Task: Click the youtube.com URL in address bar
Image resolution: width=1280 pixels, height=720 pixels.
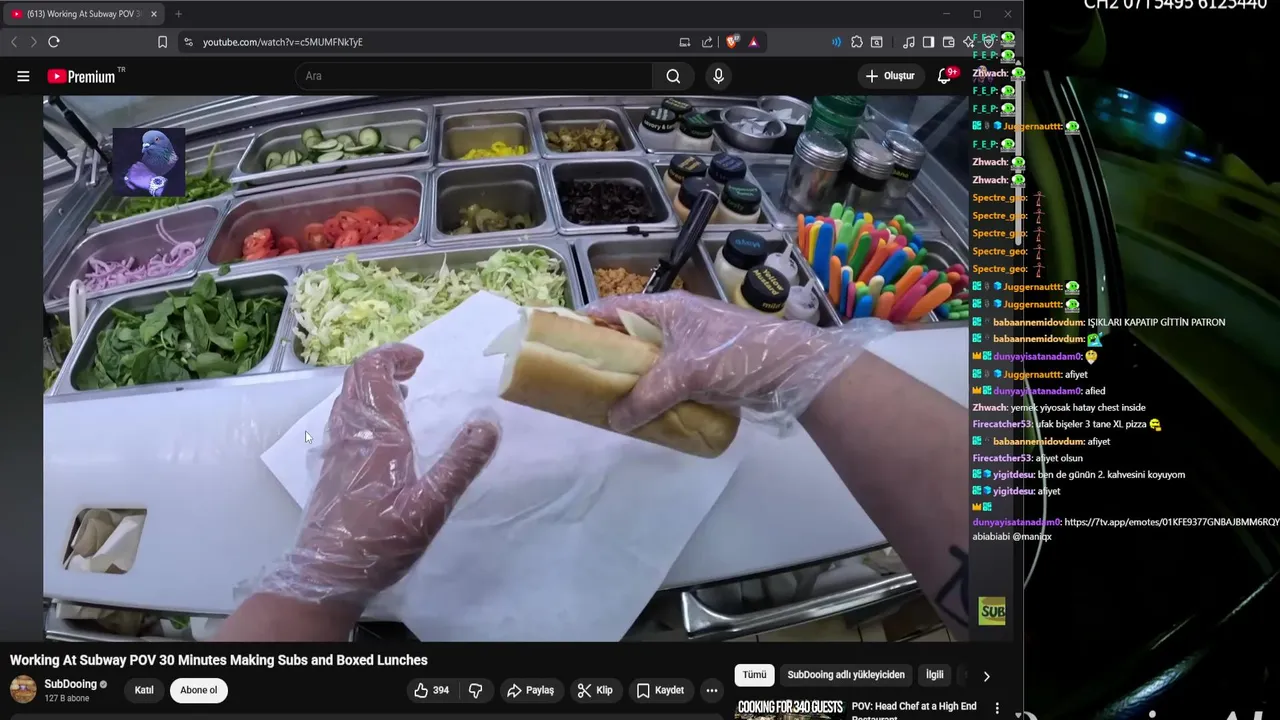Action: [x=283, y=42]
